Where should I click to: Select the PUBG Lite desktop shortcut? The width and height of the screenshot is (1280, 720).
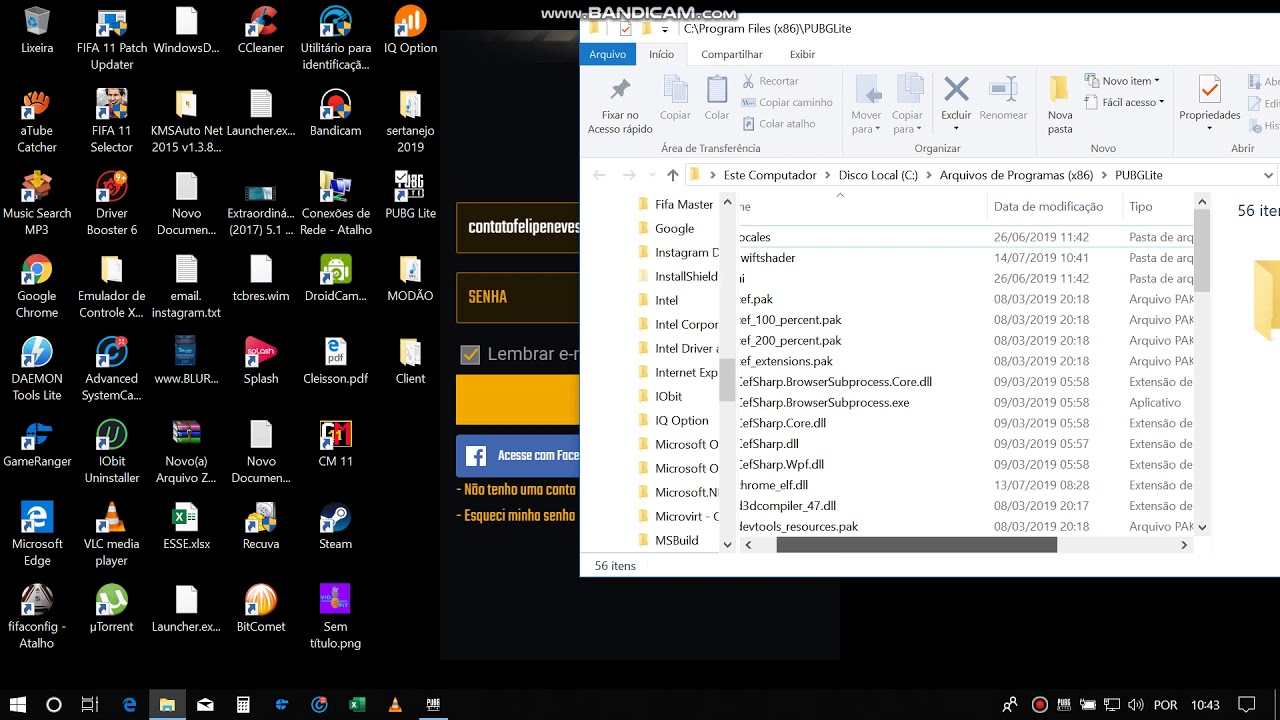click(x=410, y=195)
